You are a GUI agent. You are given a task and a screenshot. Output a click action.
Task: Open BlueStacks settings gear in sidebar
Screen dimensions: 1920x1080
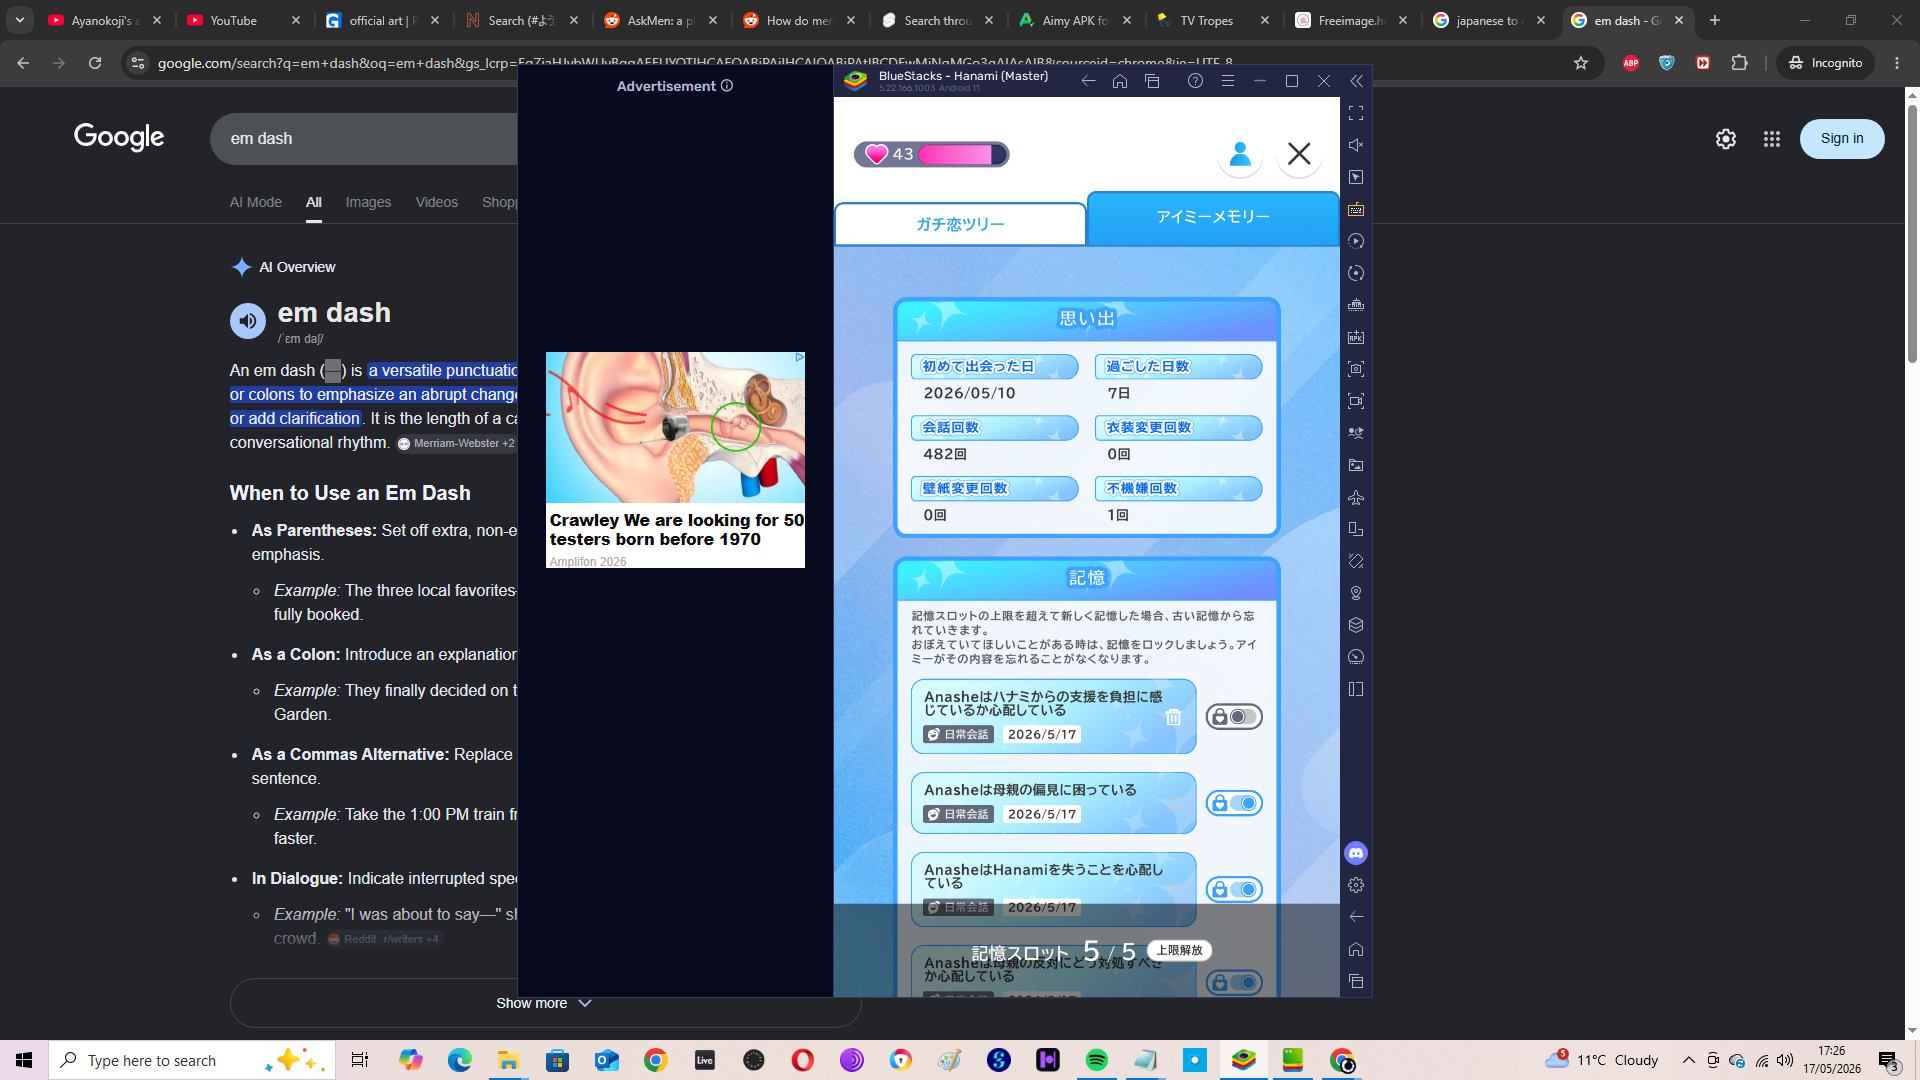pyautogui.click(x=1356, y=885)
